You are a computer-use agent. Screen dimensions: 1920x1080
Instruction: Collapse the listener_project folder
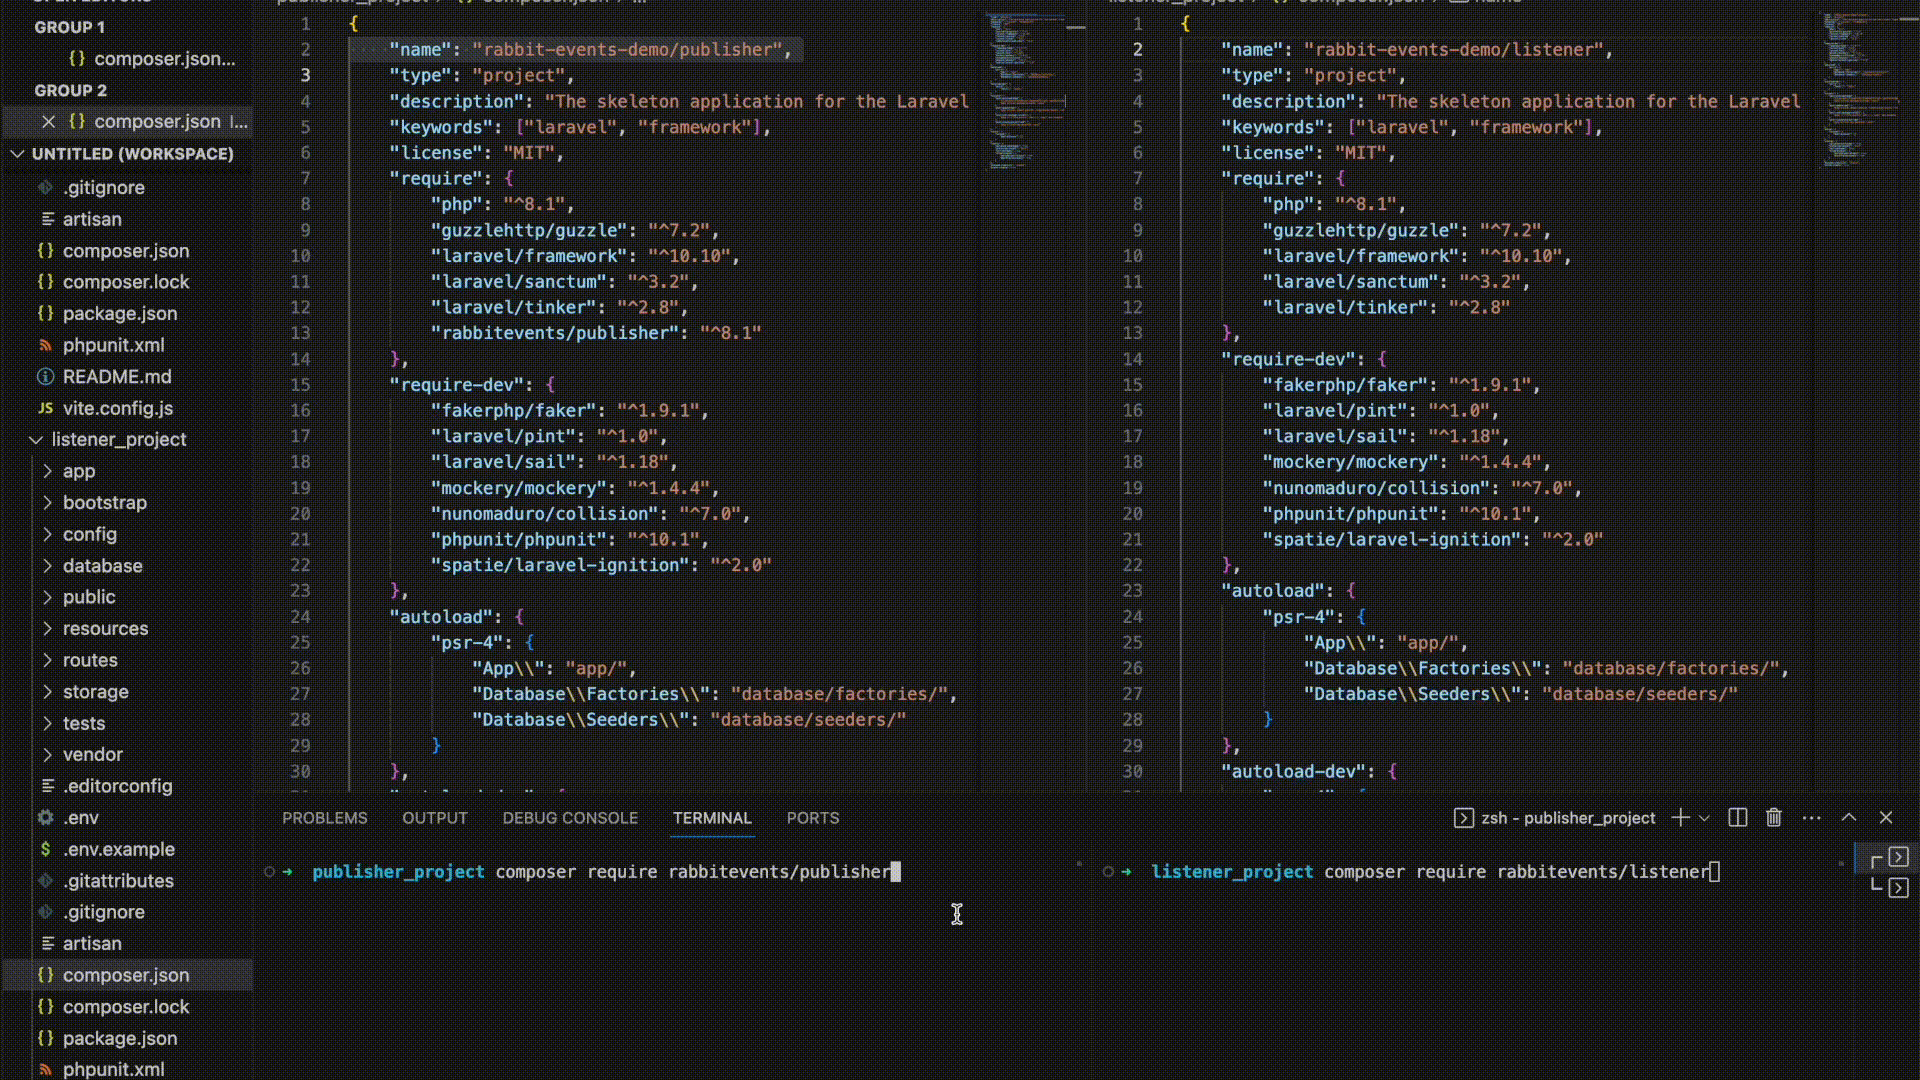point(36,439)
